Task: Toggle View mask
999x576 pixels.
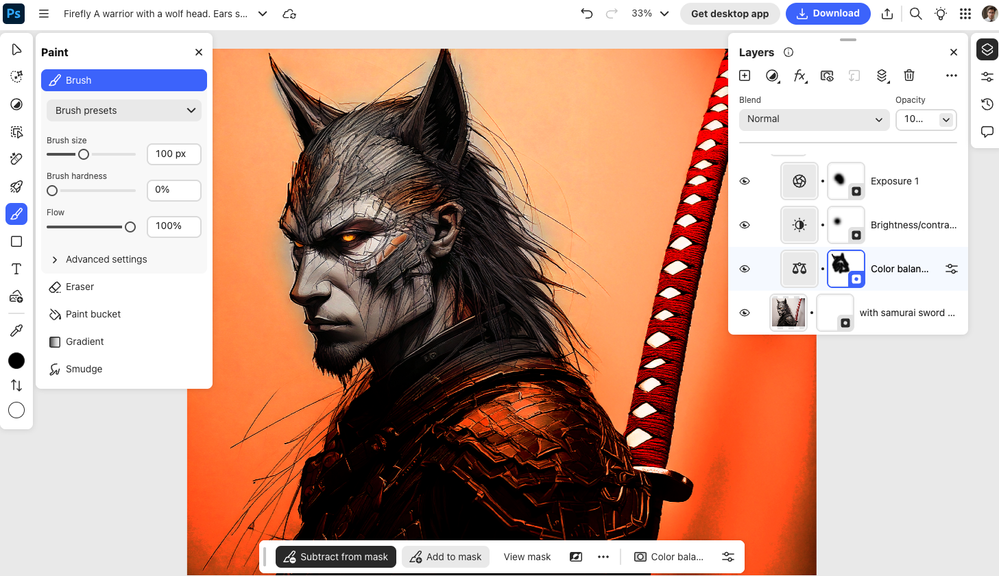Action: coord(527,557)
